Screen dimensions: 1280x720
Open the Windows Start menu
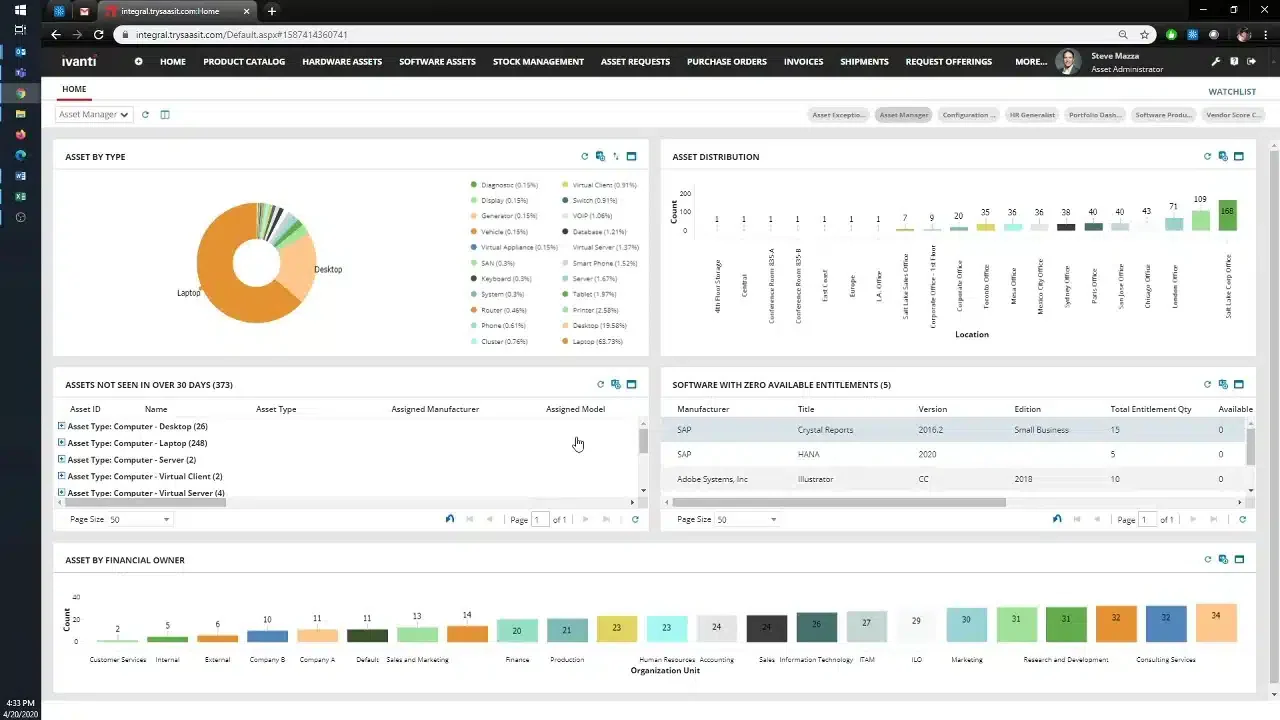[20, 10]
